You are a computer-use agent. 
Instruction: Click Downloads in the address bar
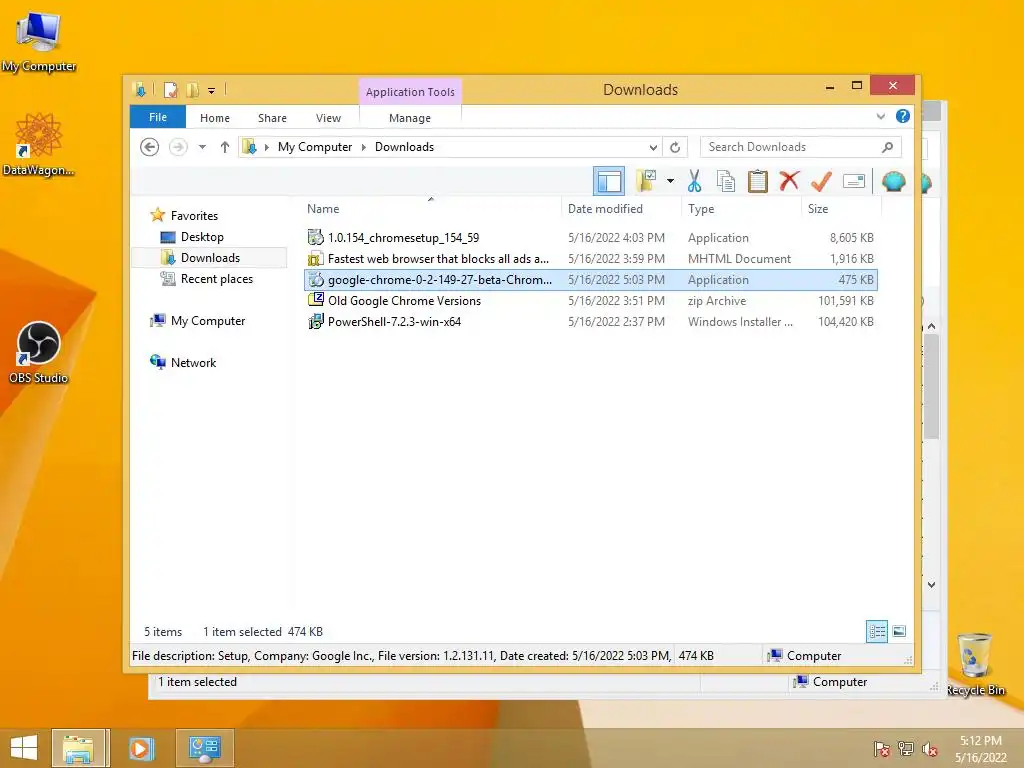[x=404, y=147]
